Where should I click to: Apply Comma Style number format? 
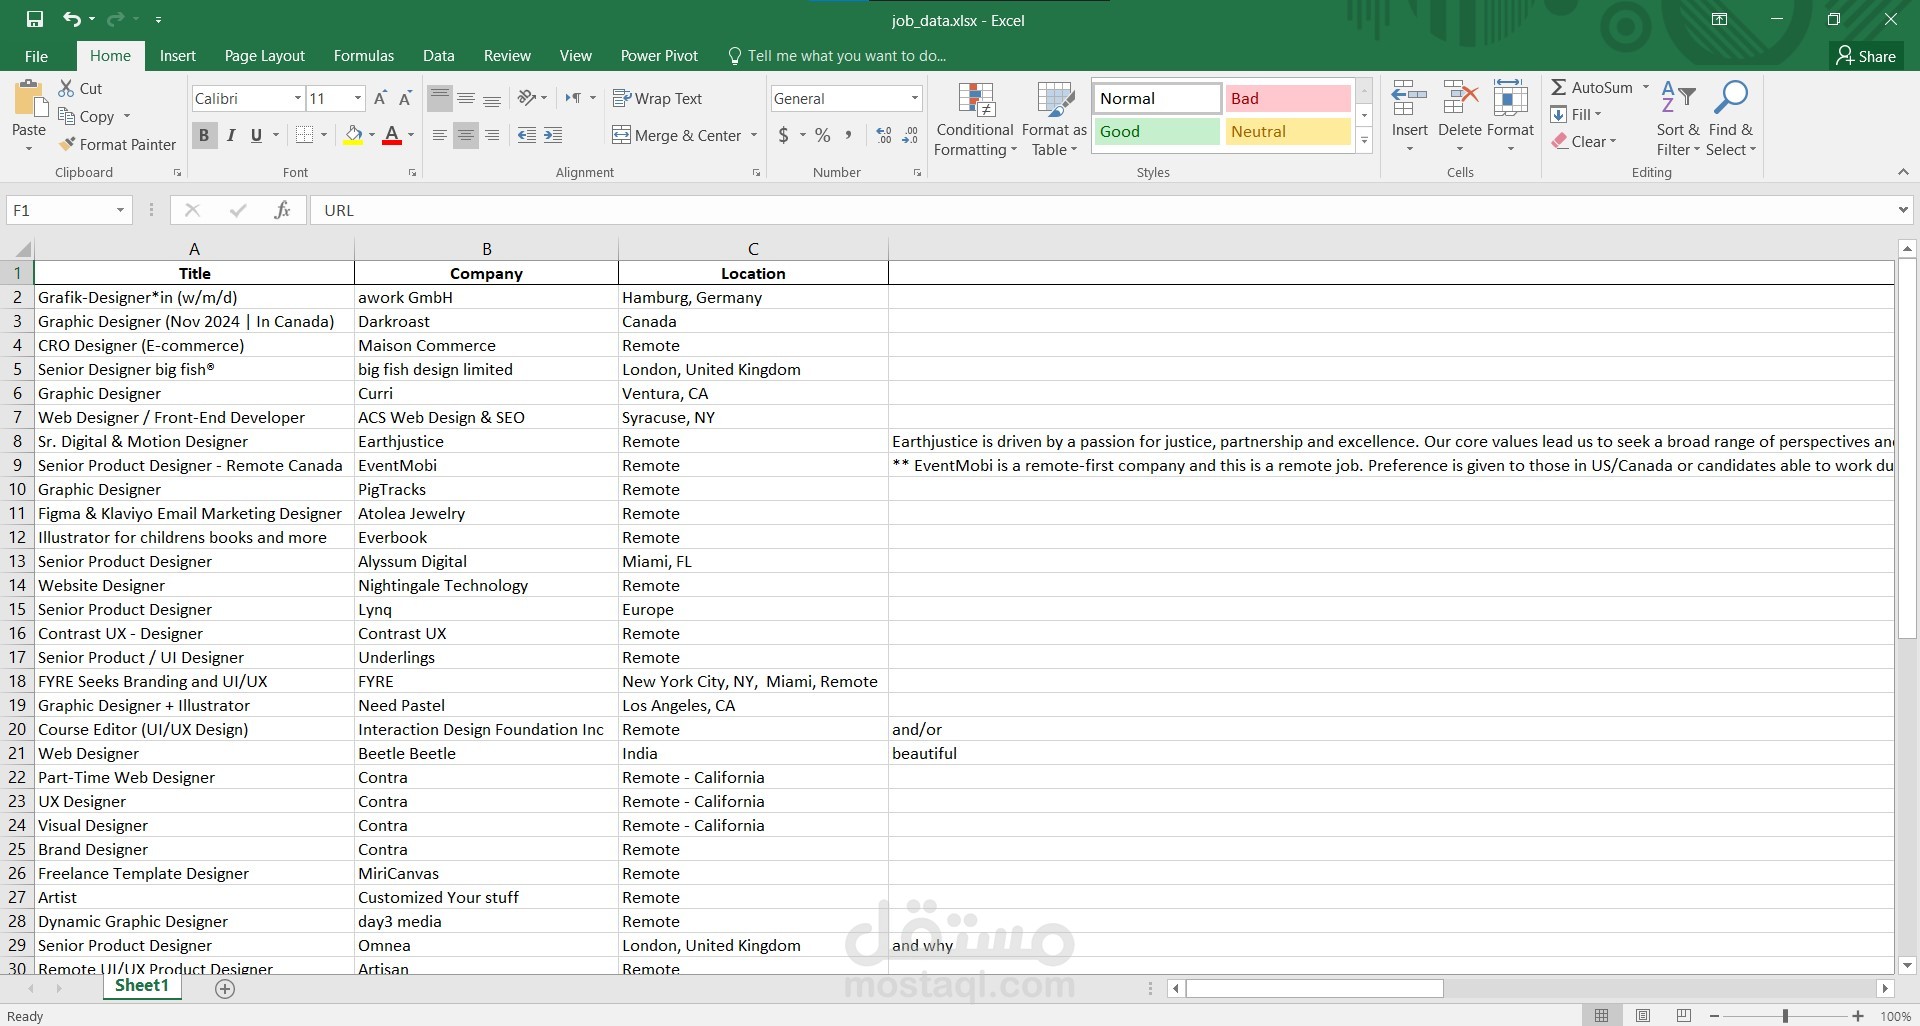point(848,135)
